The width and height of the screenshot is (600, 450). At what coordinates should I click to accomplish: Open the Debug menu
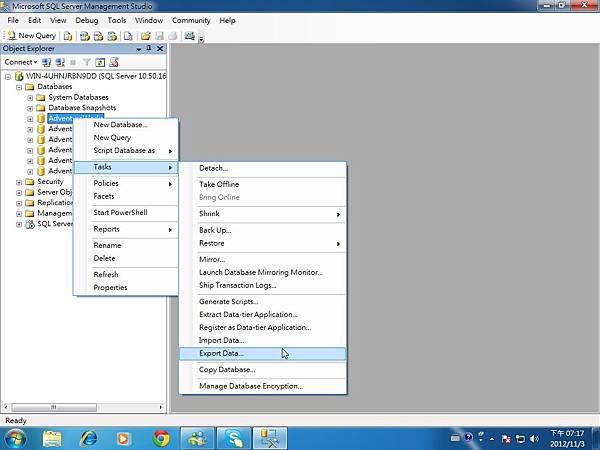point(86,20)
